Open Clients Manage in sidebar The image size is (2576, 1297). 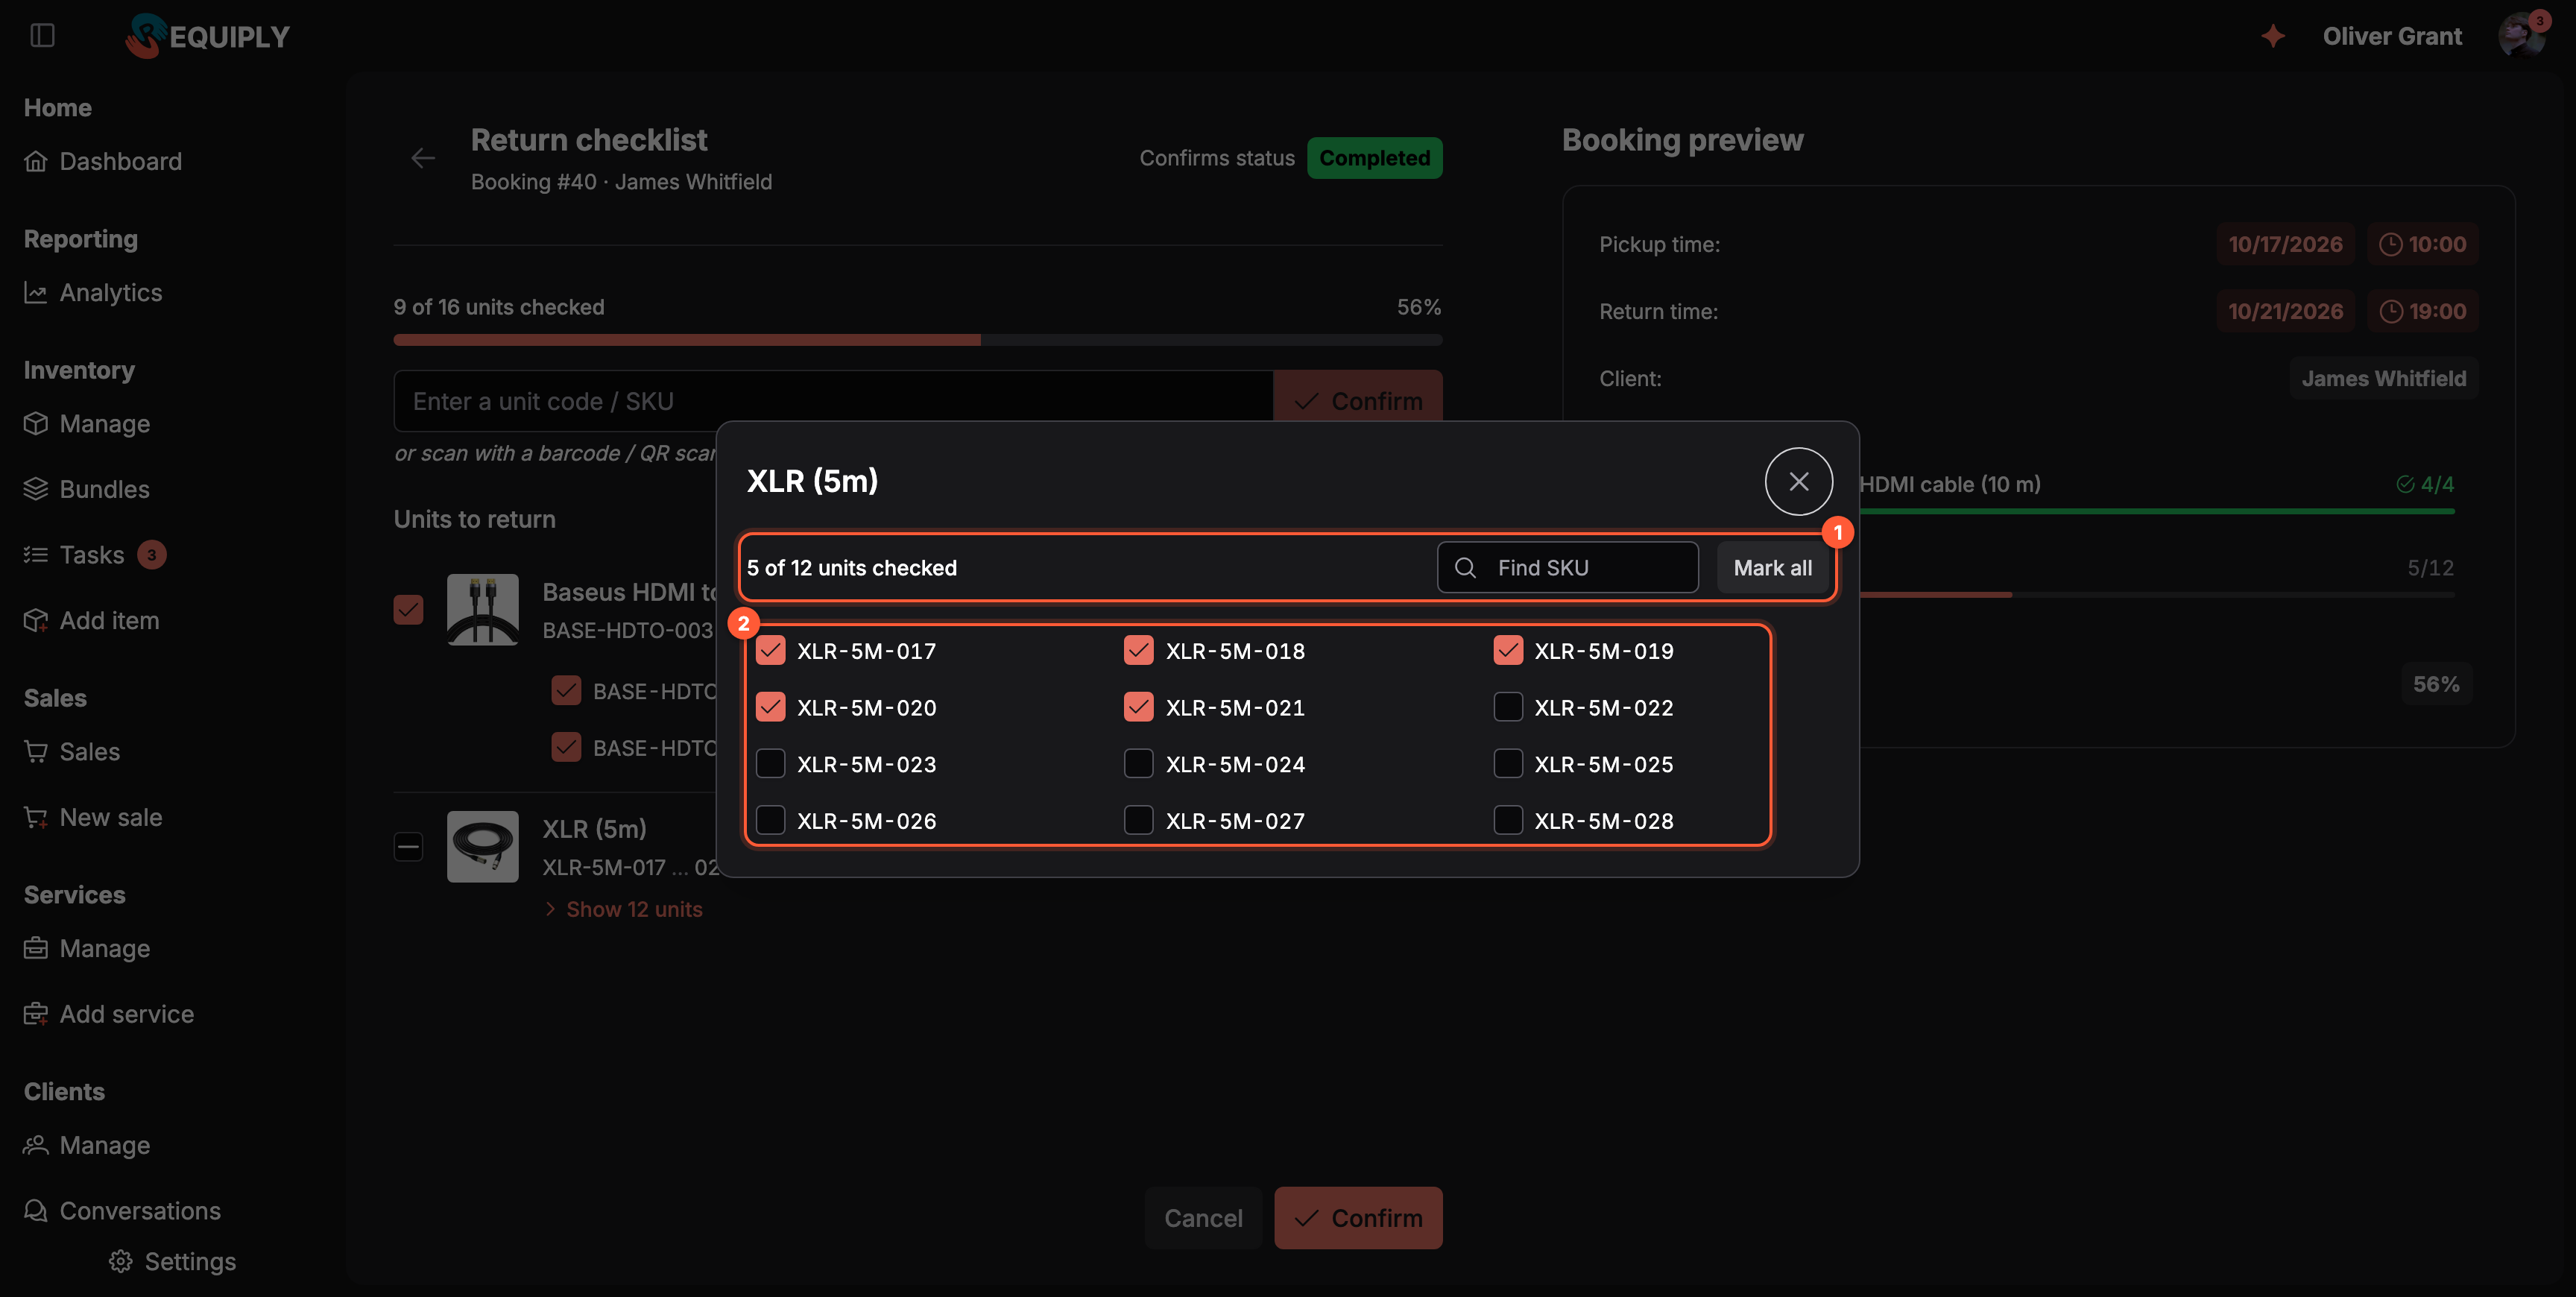pyautogui.click(x=87, y=1145)
